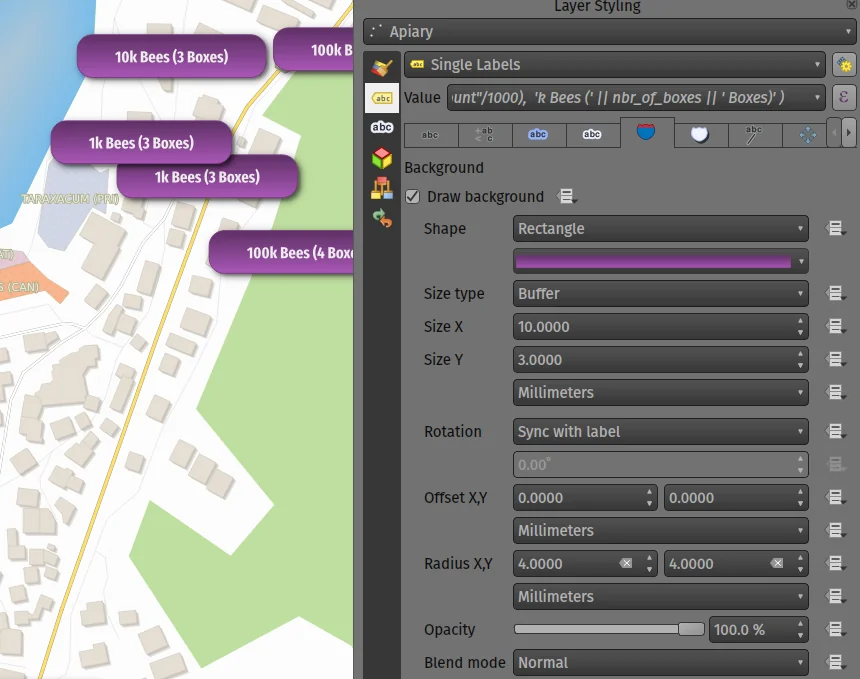Click data-defined override next to Shape
This screenshot has height=679, width=860.
coord(836,229)
